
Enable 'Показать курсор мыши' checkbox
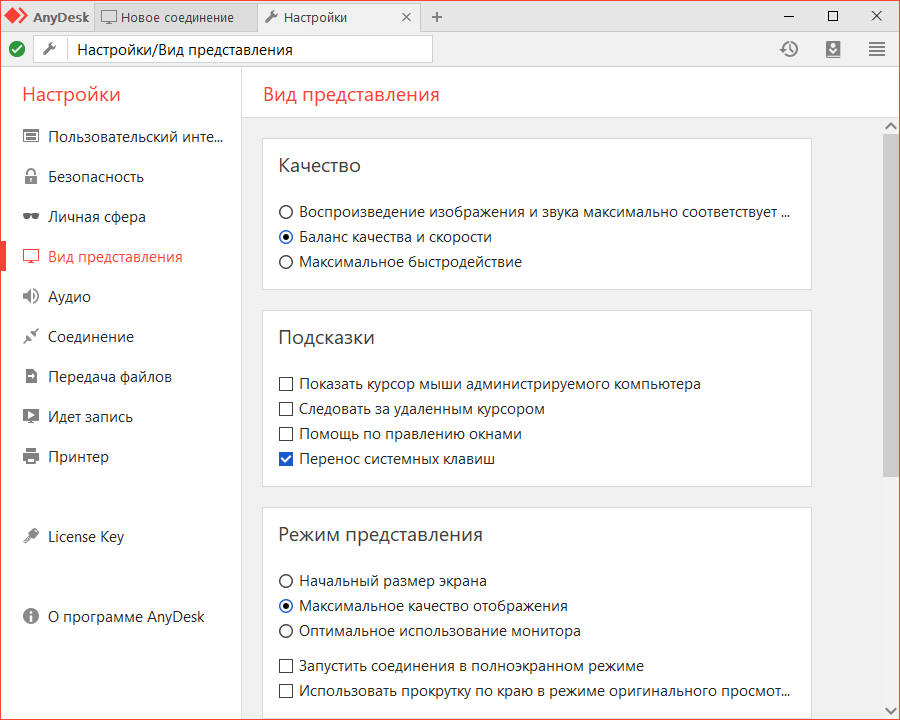pos(287,384)
